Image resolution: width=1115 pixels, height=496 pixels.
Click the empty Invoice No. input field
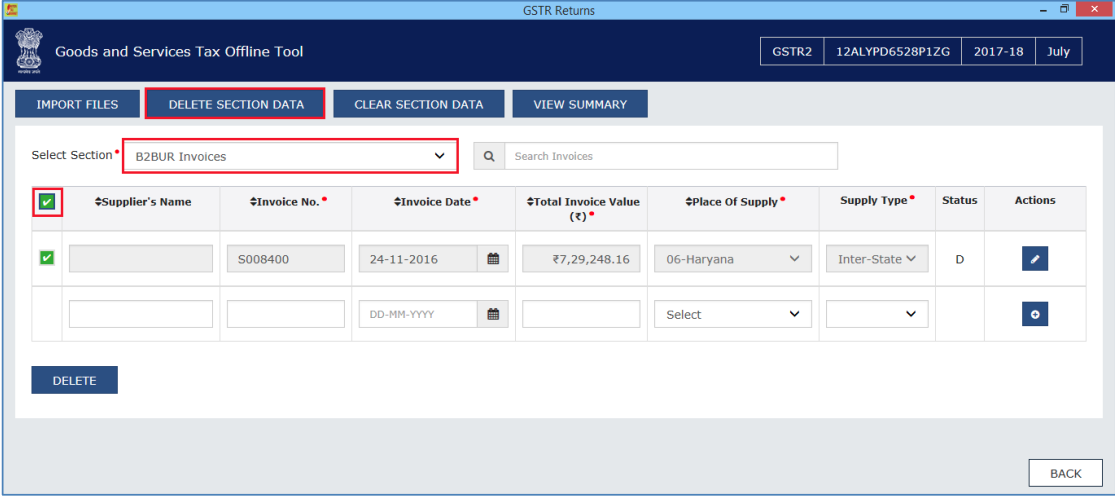pyautogui.click(x=286, y=314)
